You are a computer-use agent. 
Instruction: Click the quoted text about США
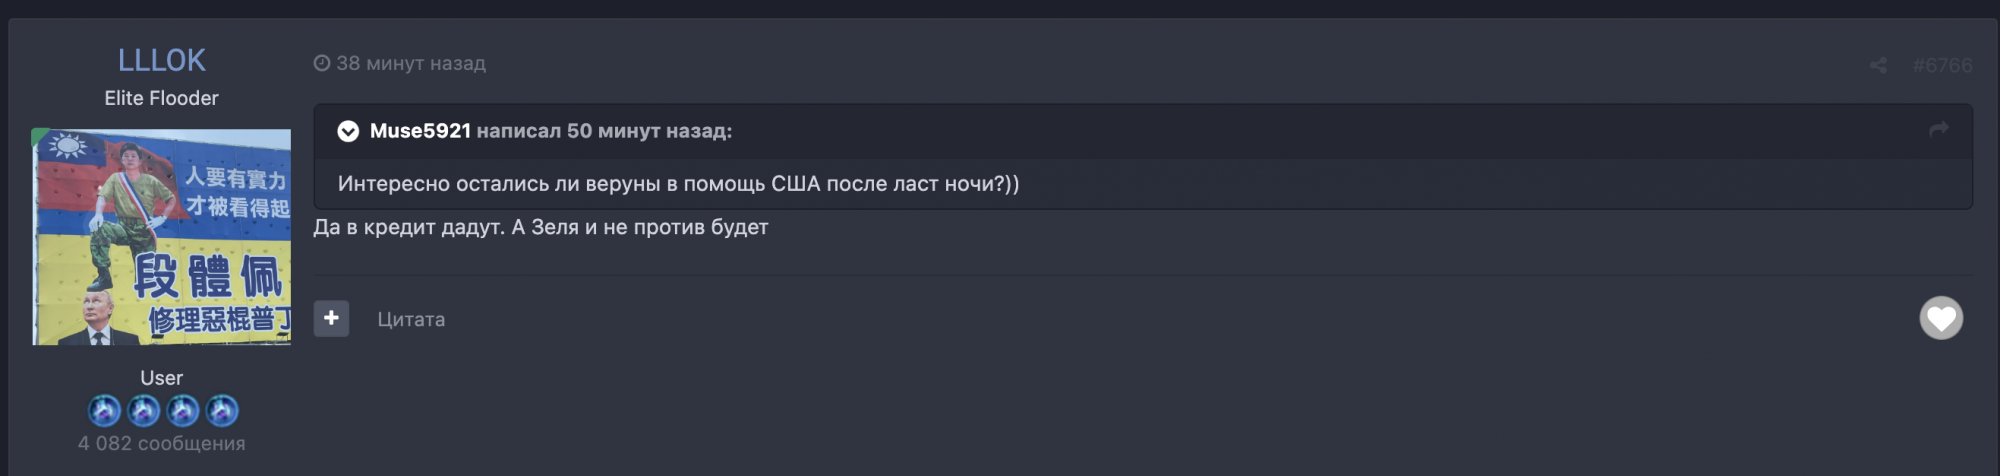[678, 184]
